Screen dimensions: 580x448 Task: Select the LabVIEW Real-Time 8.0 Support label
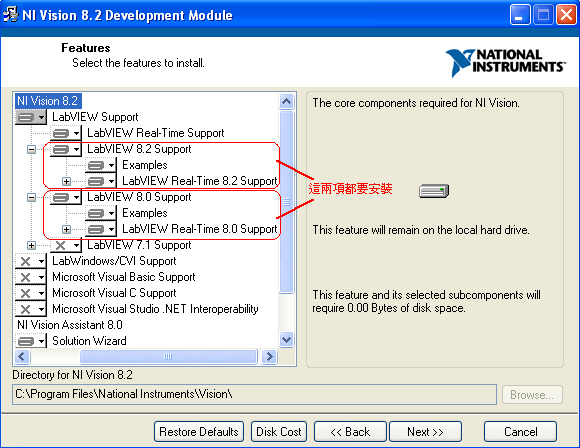tap(200, 229)
